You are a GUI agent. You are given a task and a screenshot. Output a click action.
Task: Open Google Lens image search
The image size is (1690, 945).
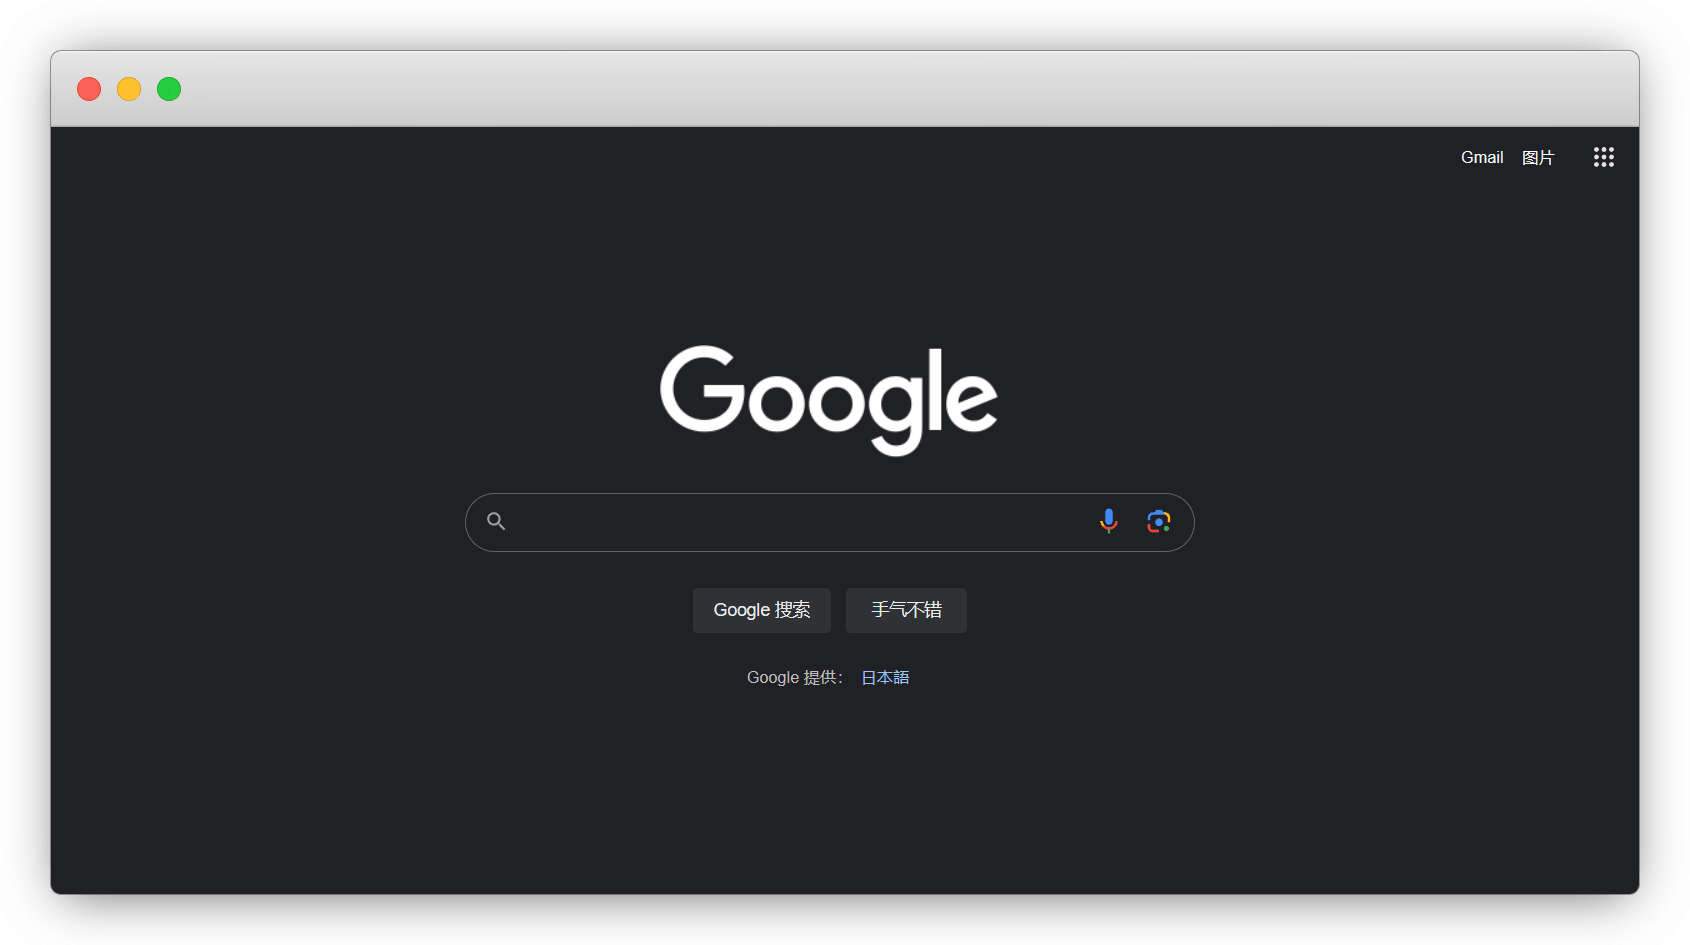click(x=1158, y=521)
